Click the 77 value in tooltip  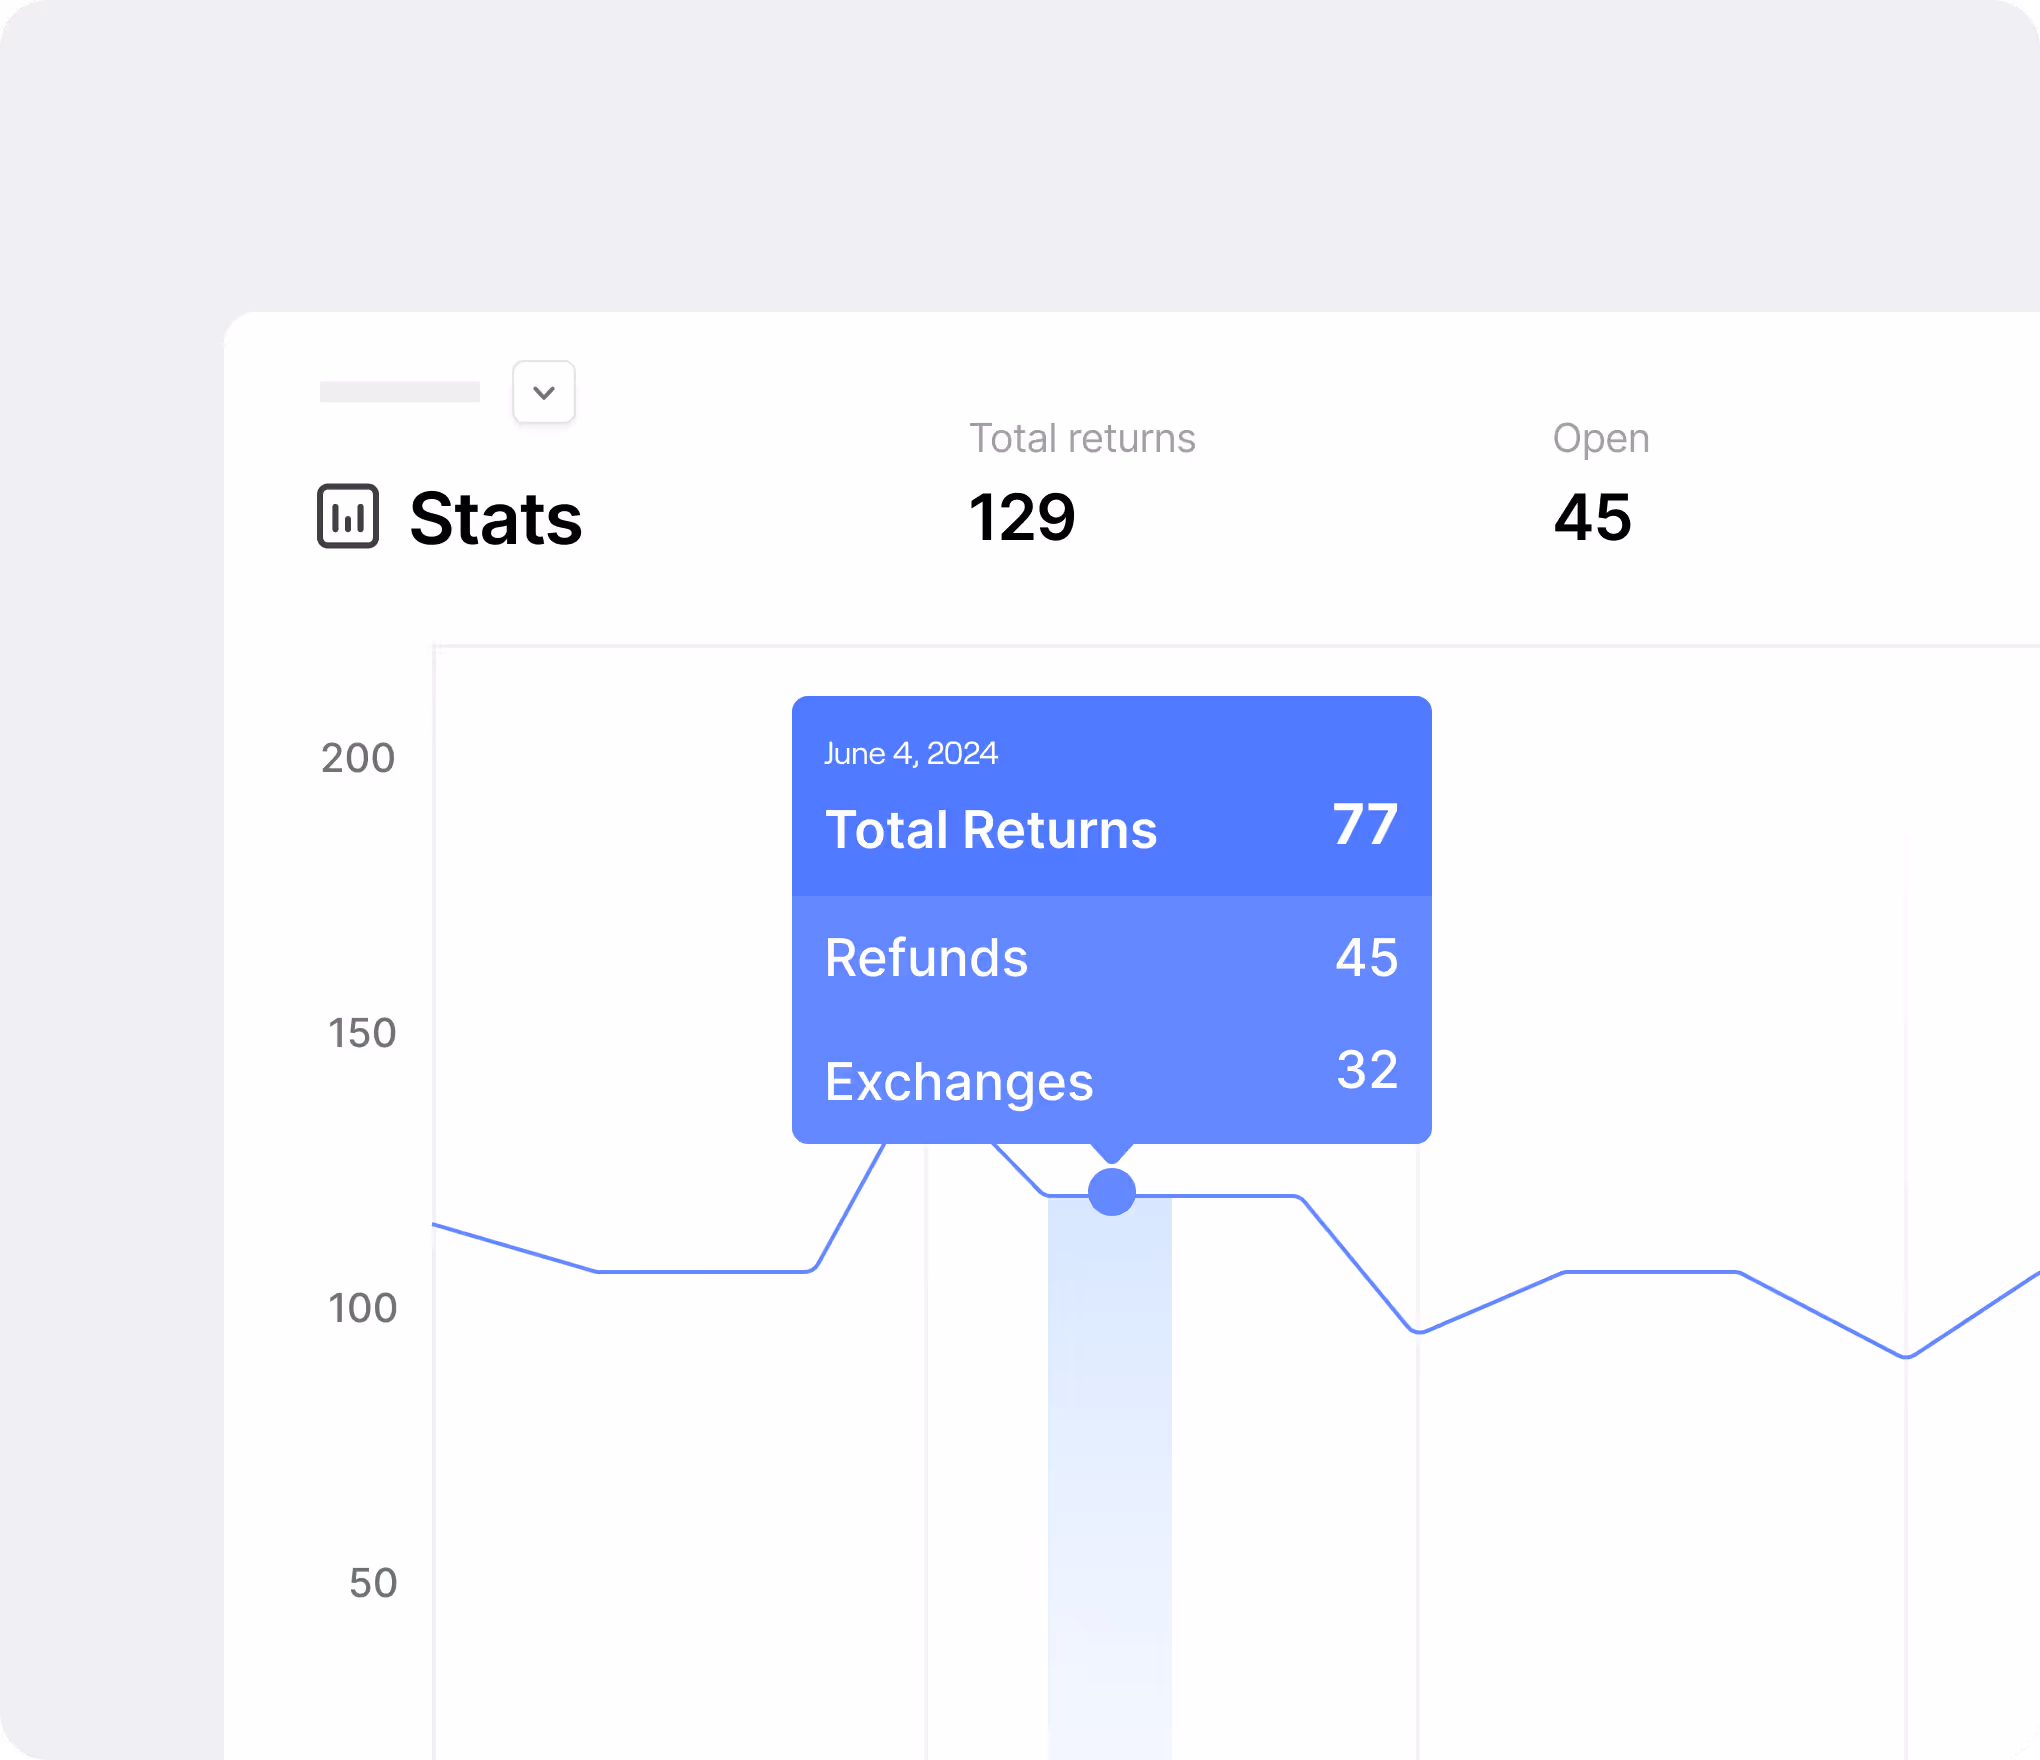(x=1365, y=825)
